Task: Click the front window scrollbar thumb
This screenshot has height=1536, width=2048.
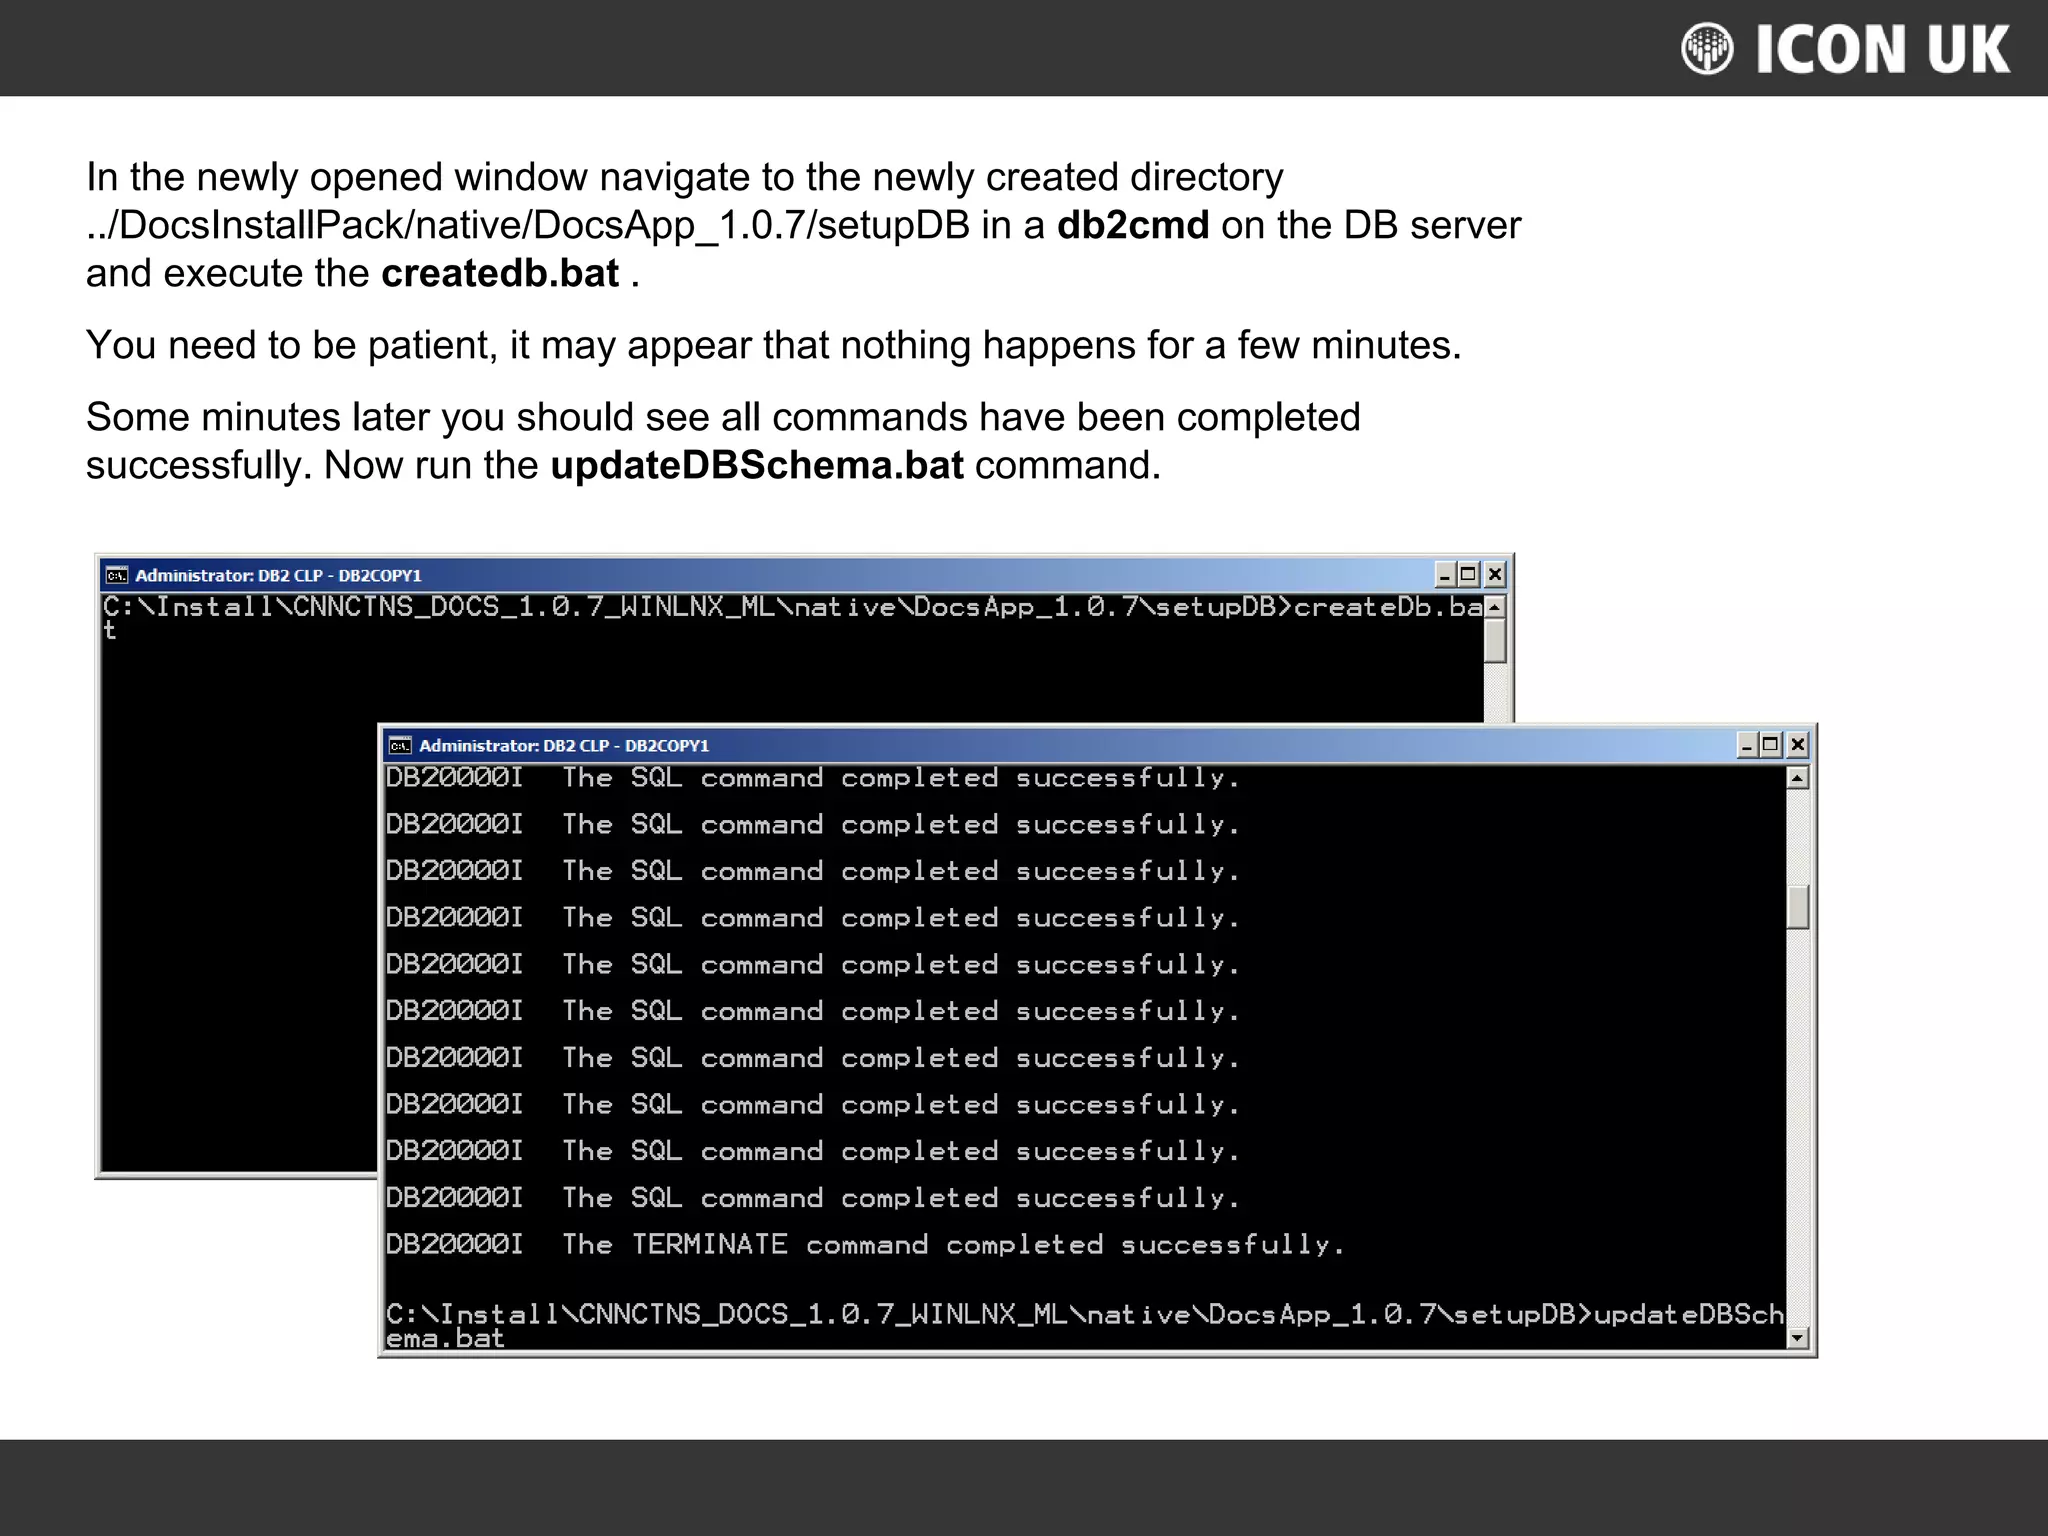Action: click(x=1798, y=907)
